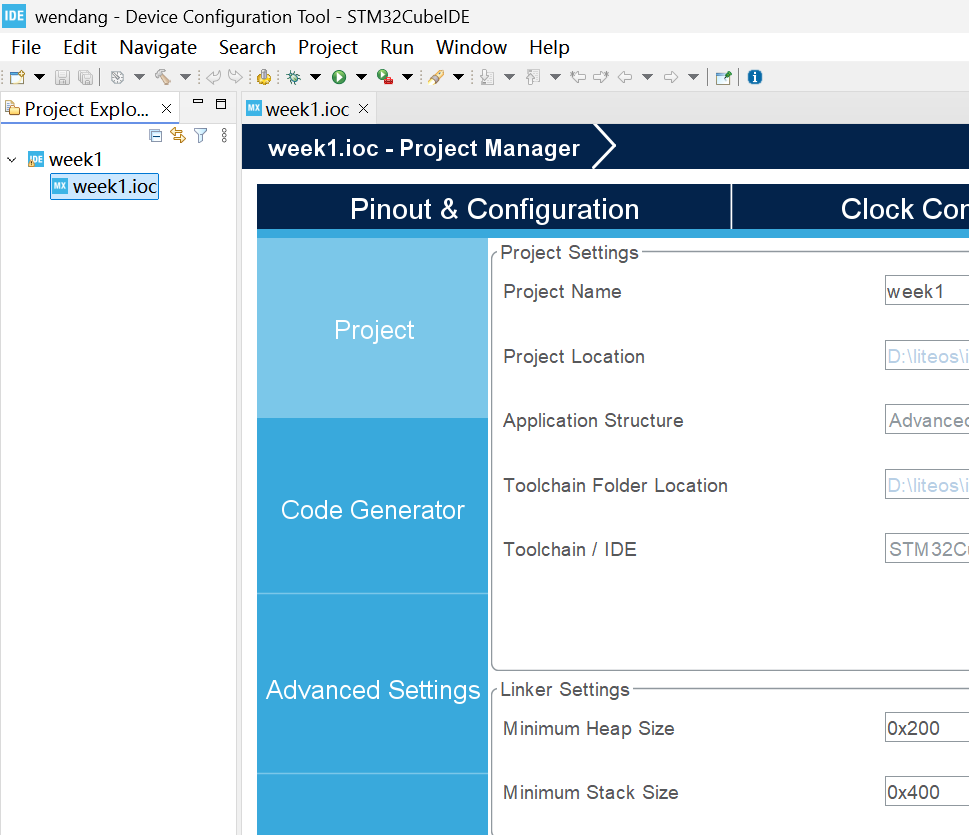
Task: Click the Undo arrow icon
Action: coord(213,77)
